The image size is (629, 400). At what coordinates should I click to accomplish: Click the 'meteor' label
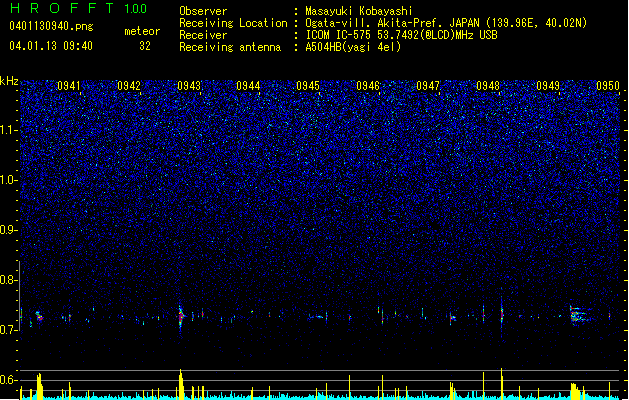coord(142,31)
